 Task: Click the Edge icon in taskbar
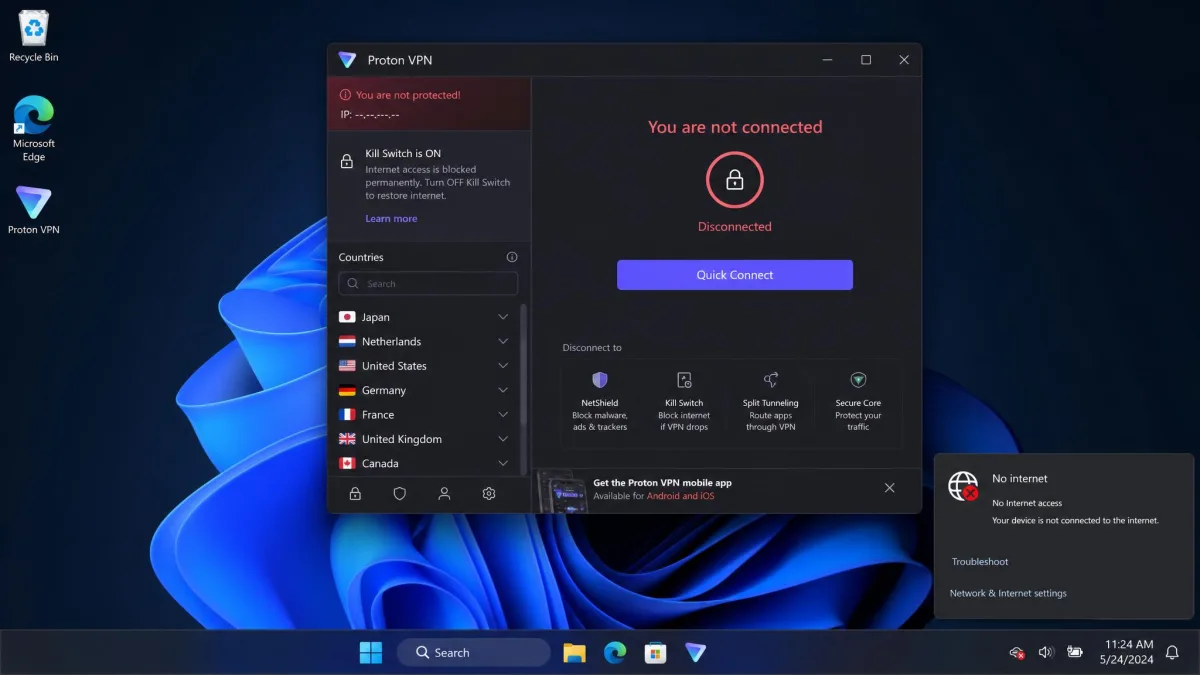[615, 652]
